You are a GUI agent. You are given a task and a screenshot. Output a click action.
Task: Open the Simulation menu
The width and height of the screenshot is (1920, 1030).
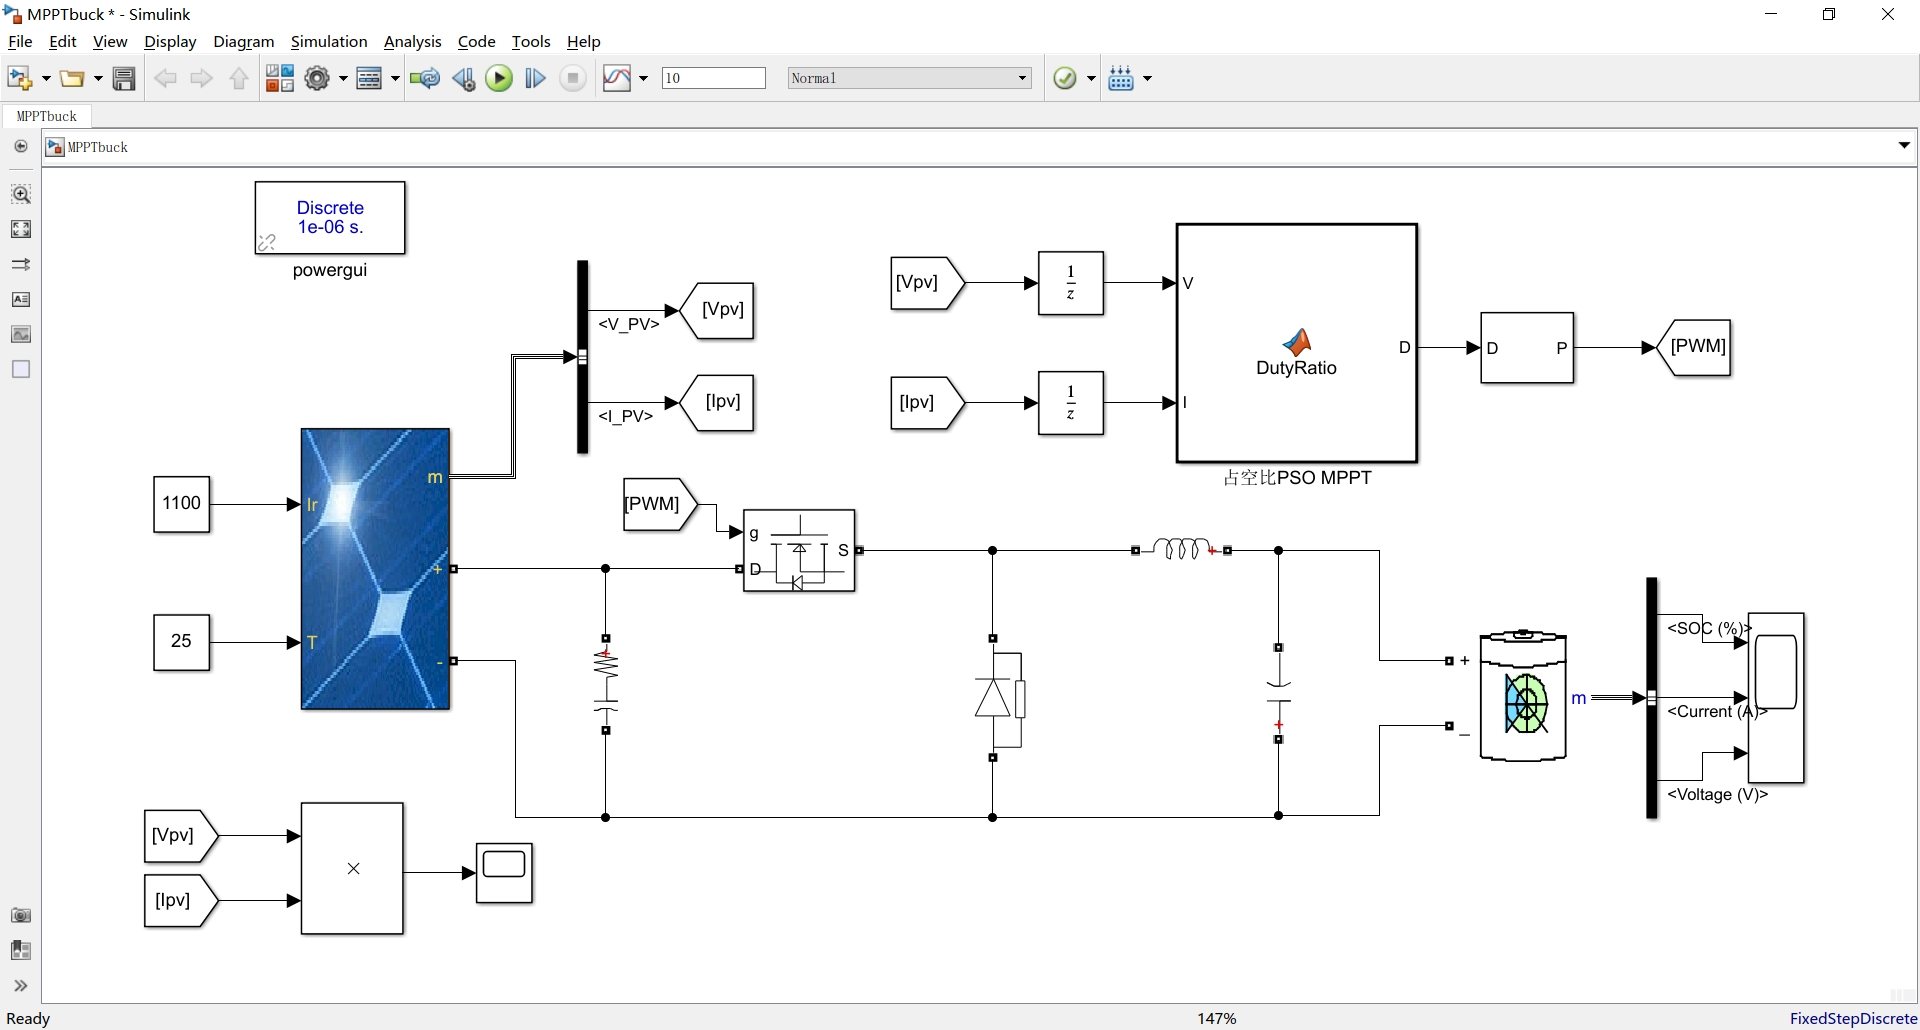(329, 42)
